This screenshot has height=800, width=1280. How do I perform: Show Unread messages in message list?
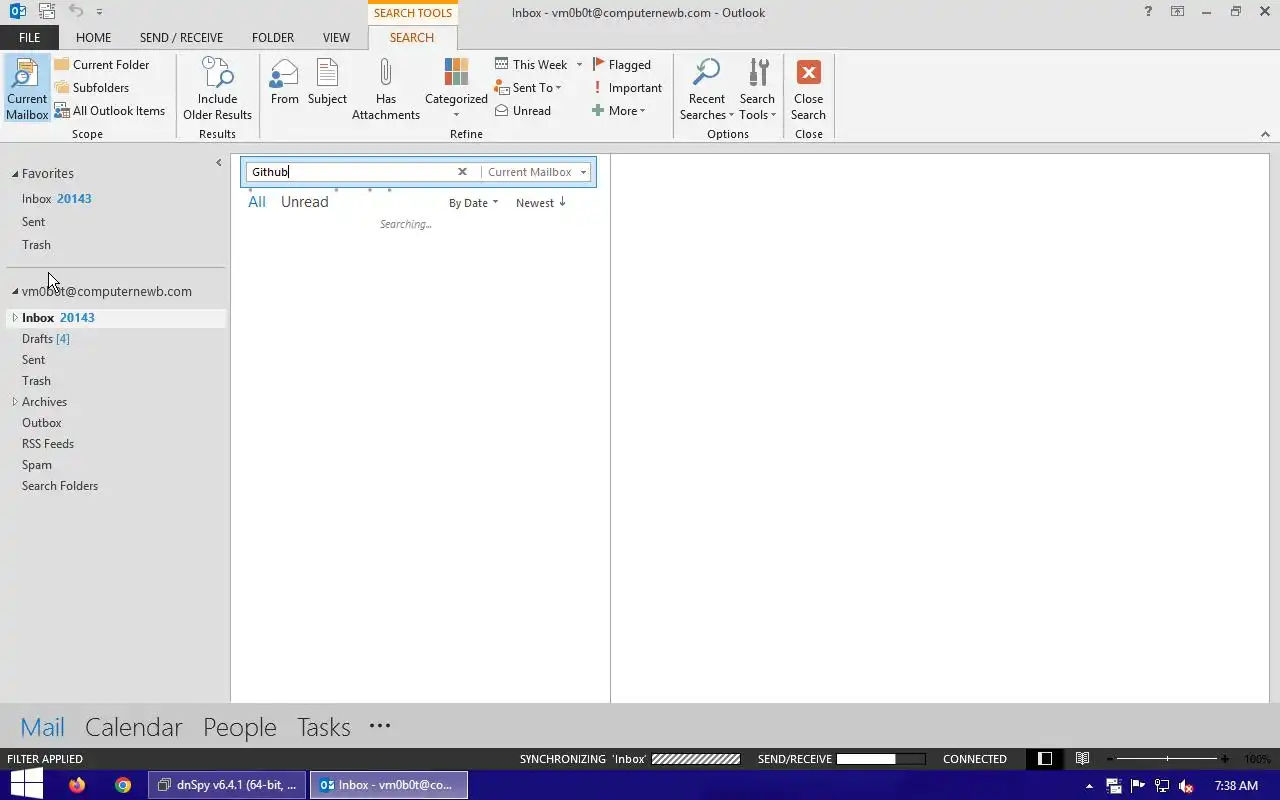304,202
